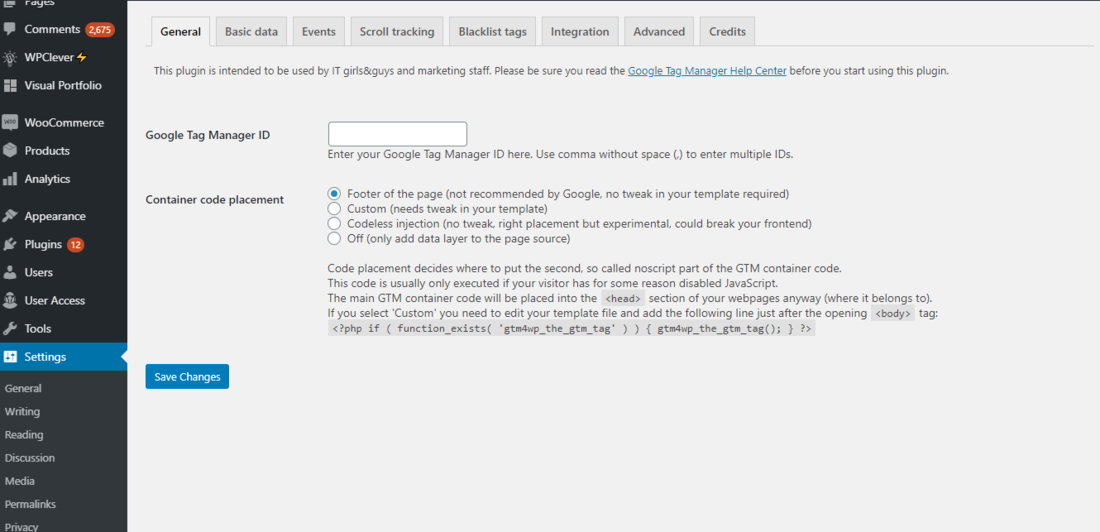Open the Appearance menu item

63,216
